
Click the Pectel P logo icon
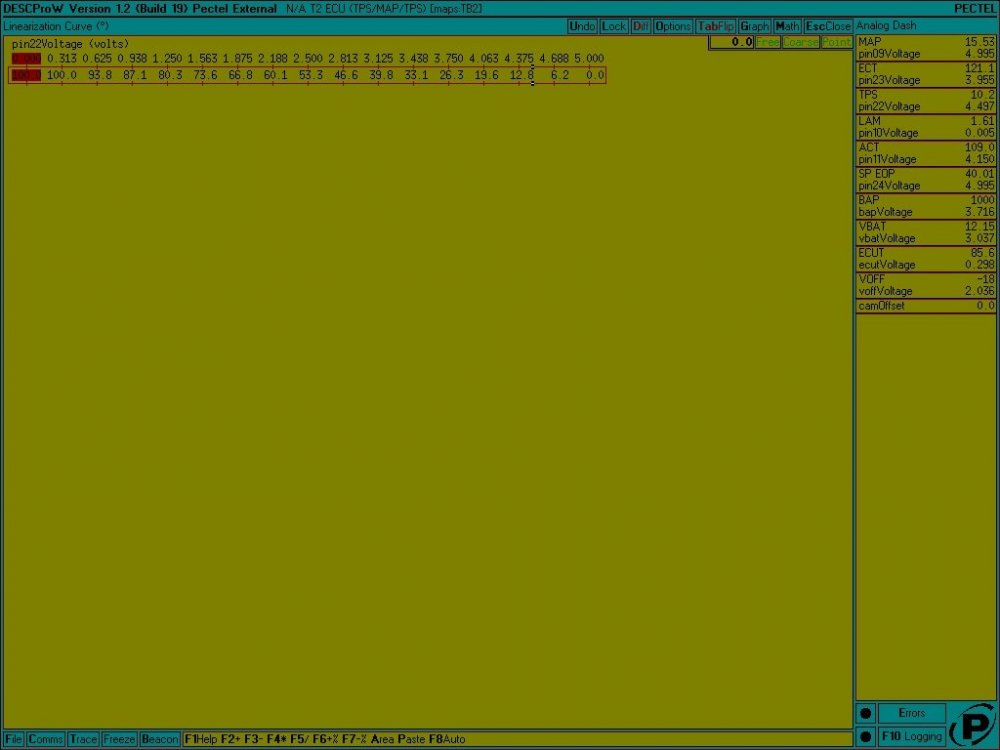click(971, 725)
